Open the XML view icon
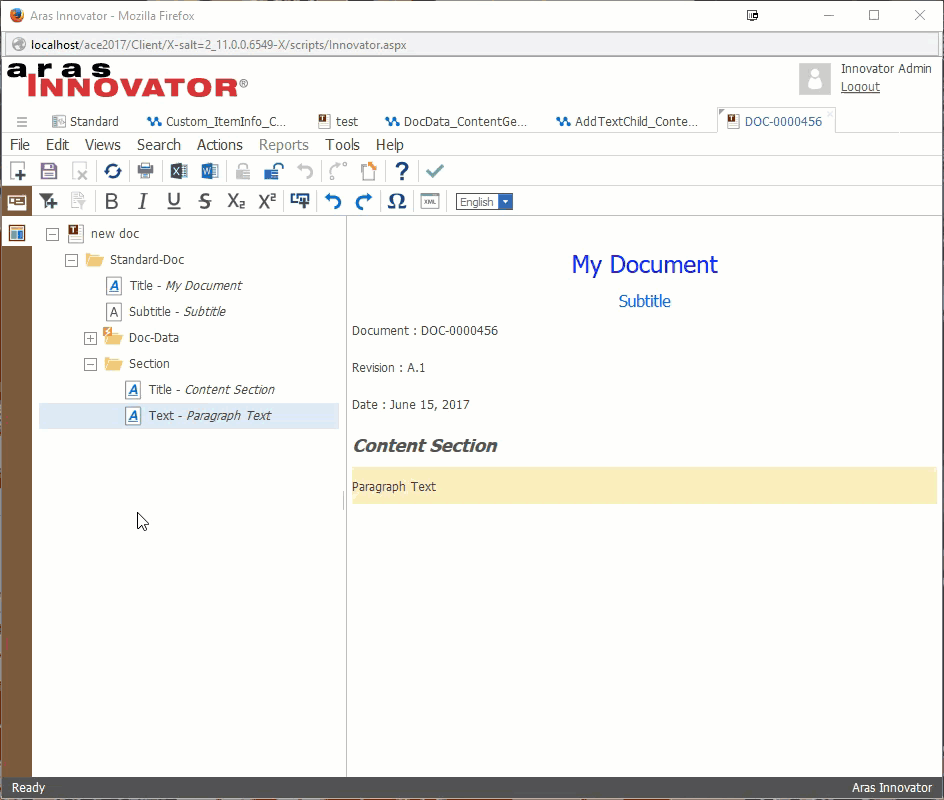 (430, 201)
